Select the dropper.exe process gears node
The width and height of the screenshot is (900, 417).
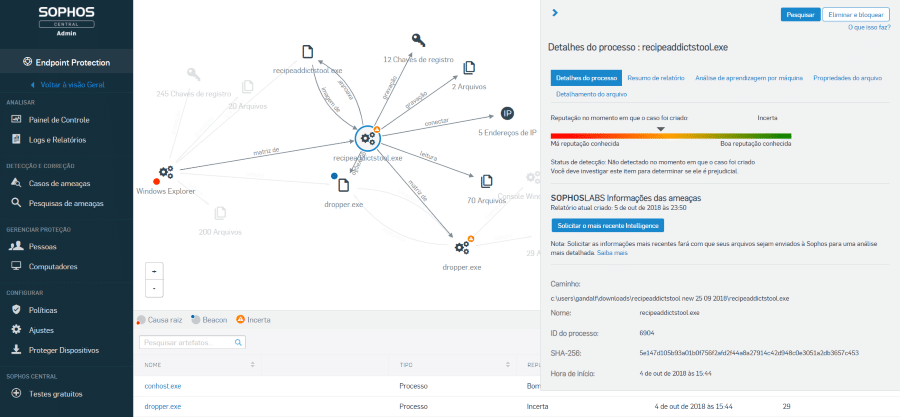pos(462,247)
